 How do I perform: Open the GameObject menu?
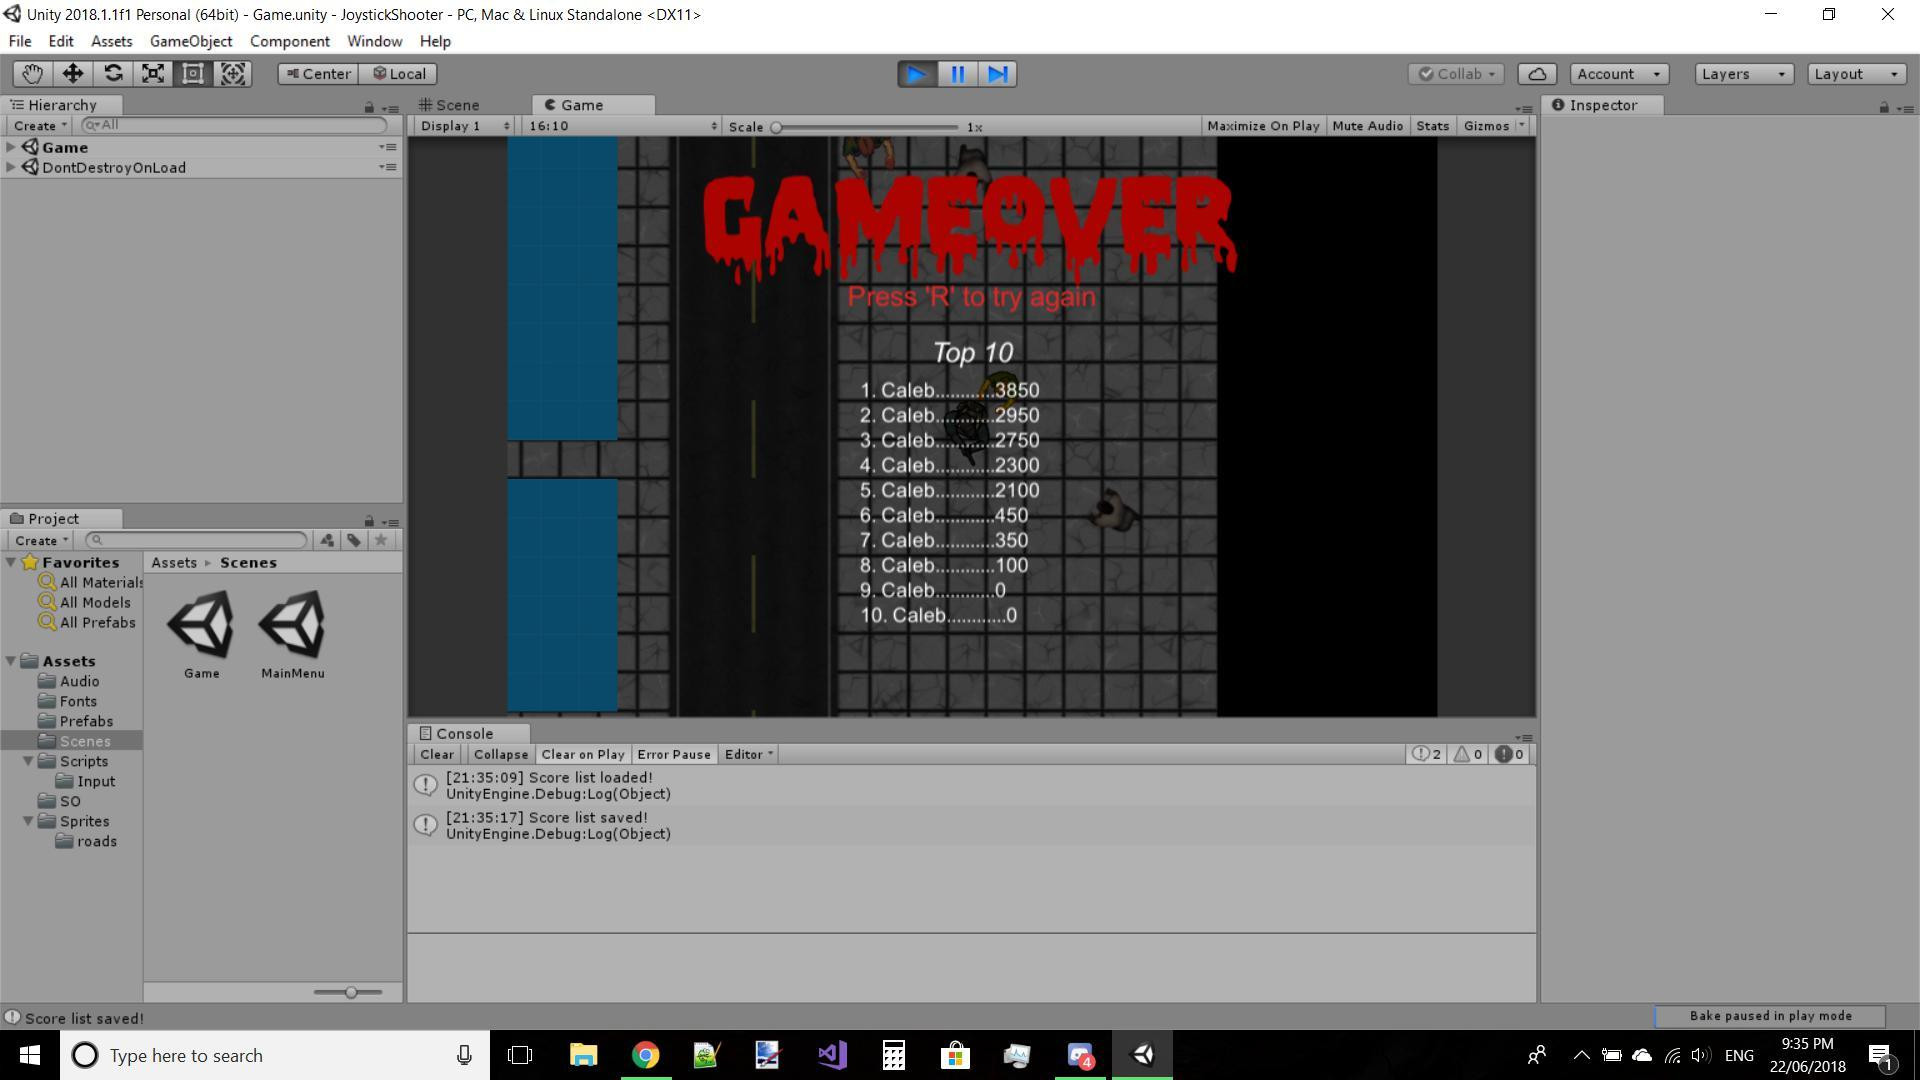[191, 41]
